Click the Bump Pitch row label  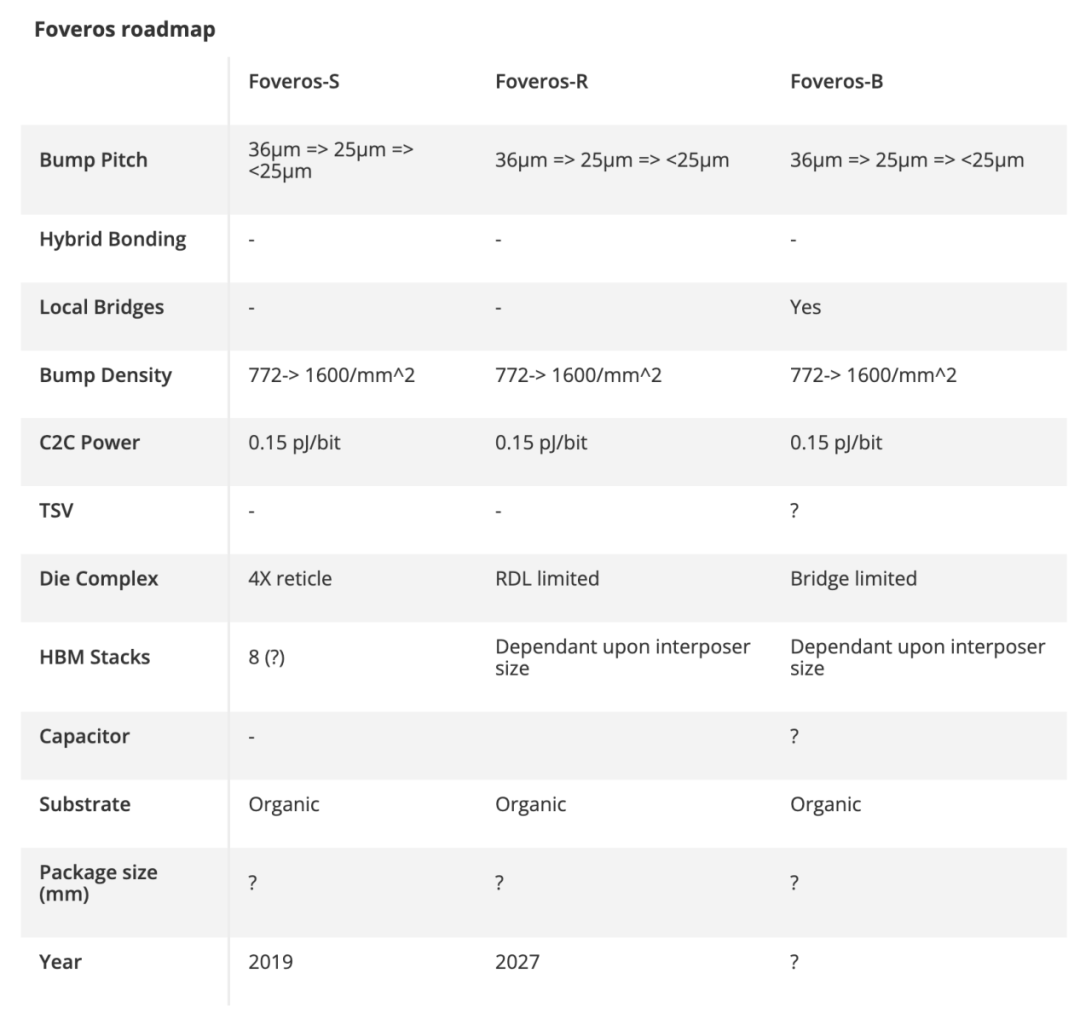tap(93, 160)
